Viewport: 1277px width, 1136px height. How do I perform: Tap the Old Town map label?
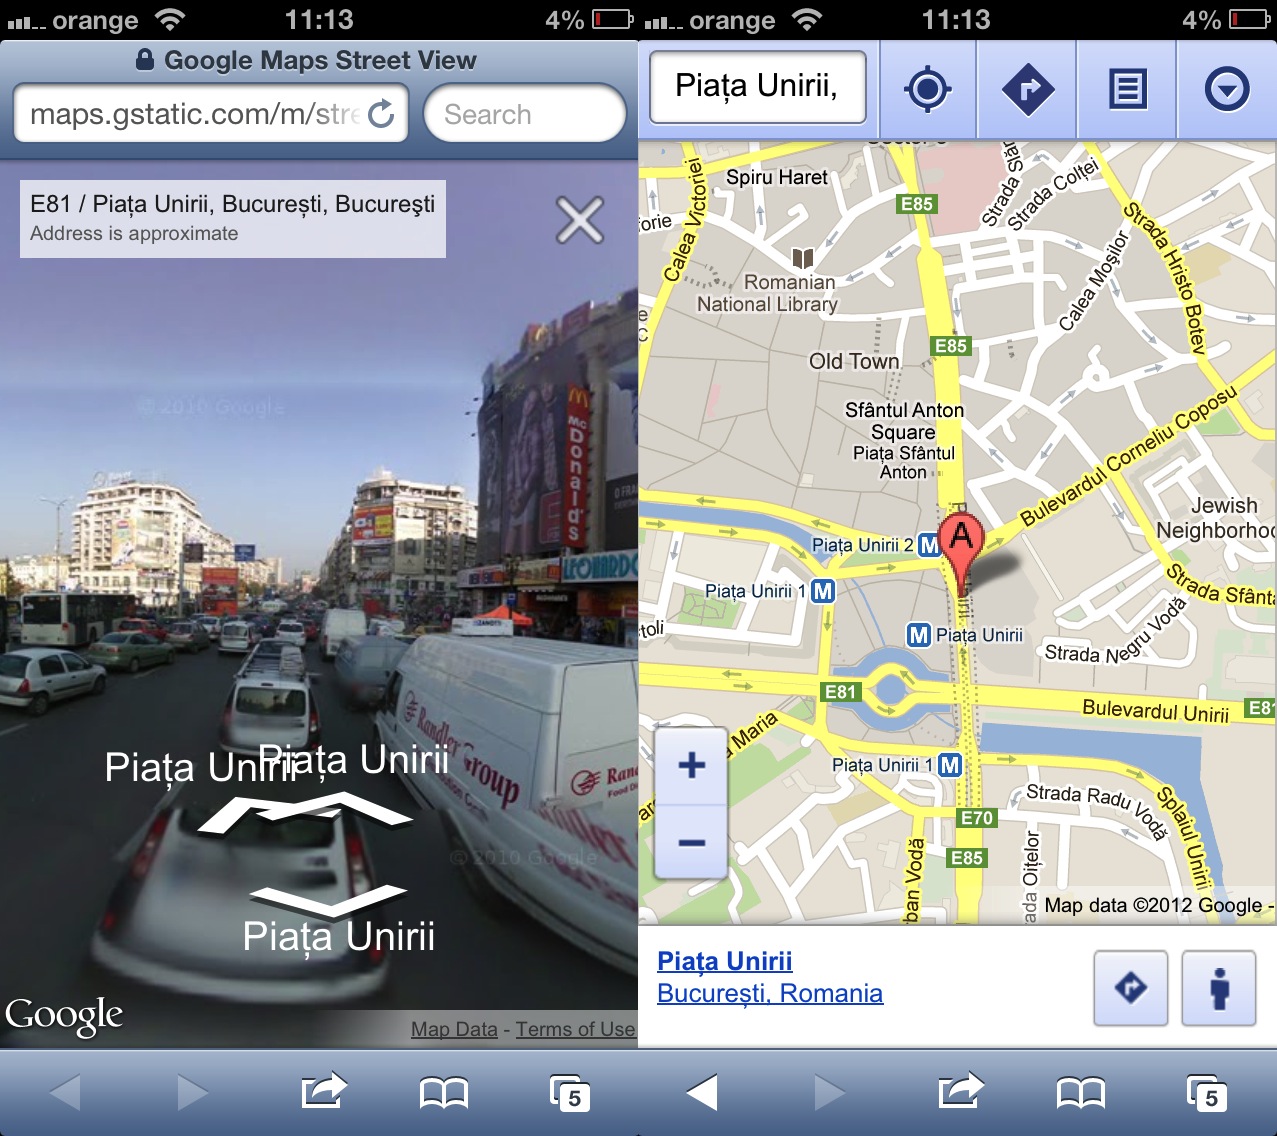coord(854,361)
